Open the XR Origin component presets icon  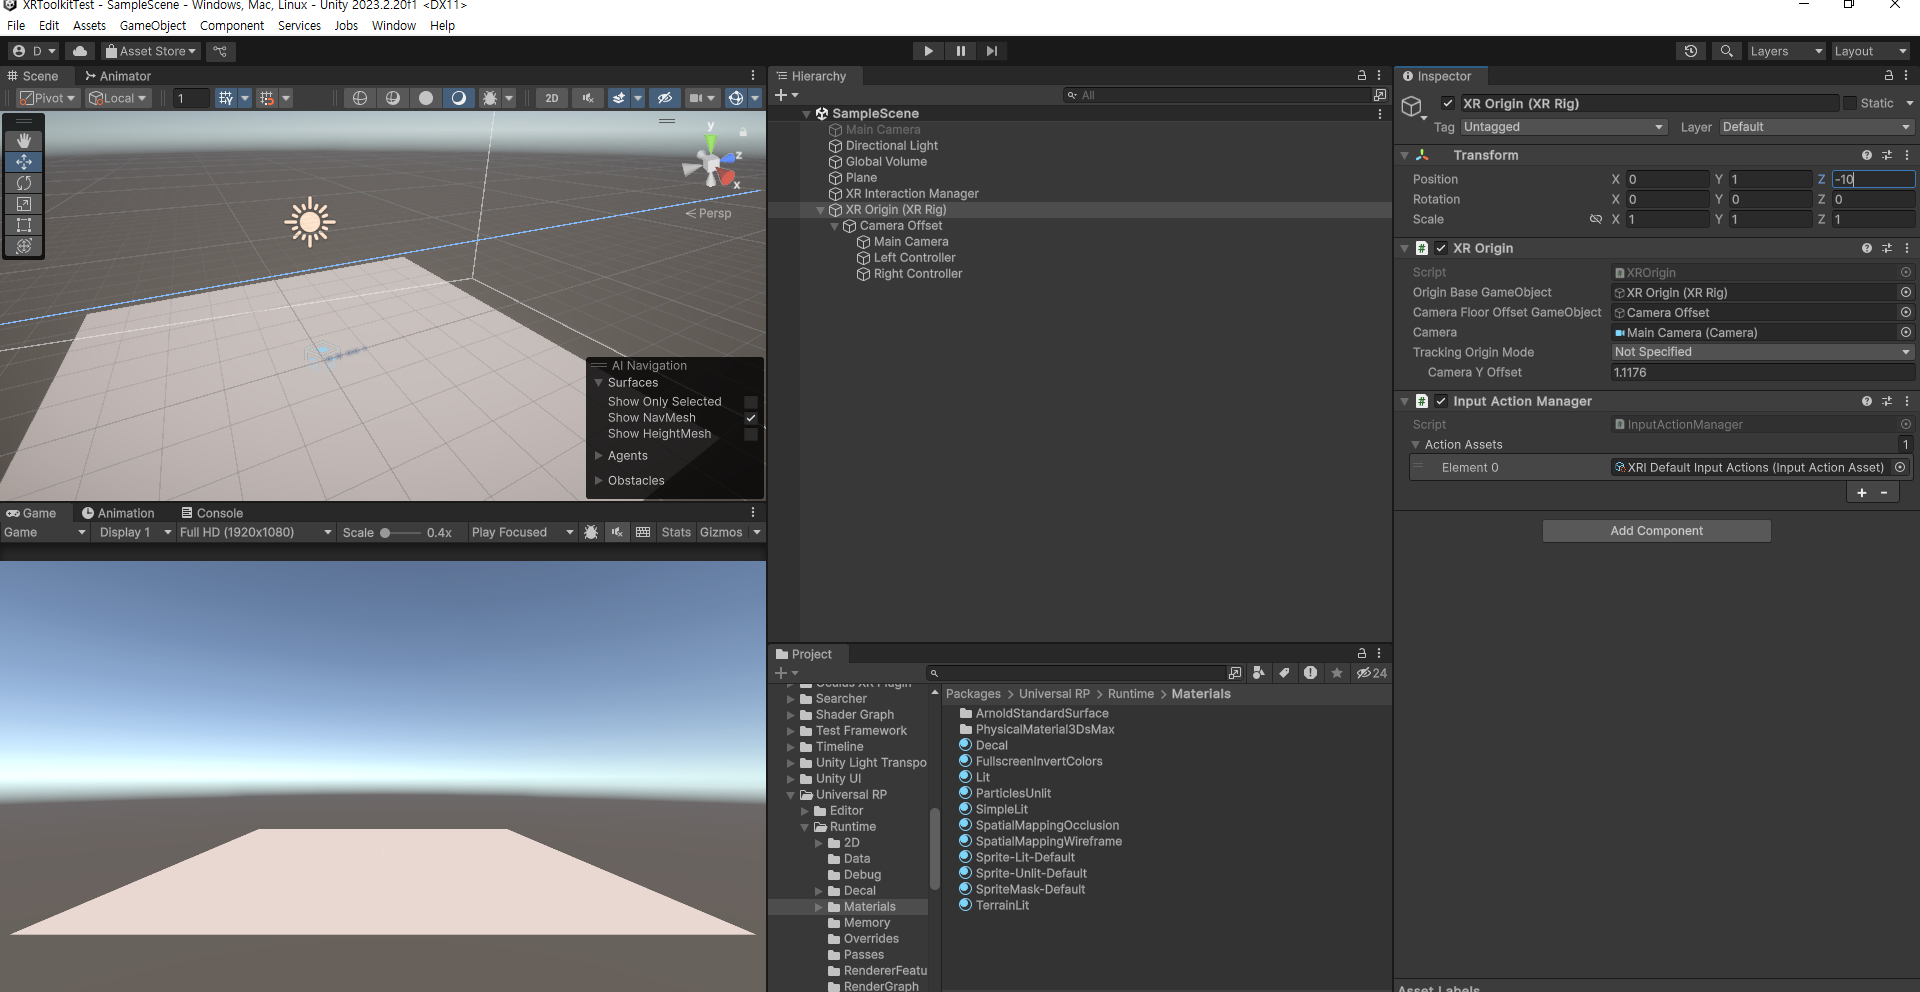coord(1887,248)
